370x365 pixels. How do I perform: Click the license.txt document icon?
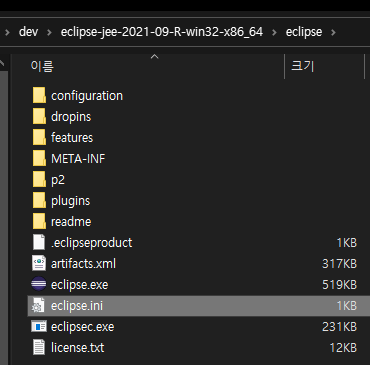click(x=39, y=348)
